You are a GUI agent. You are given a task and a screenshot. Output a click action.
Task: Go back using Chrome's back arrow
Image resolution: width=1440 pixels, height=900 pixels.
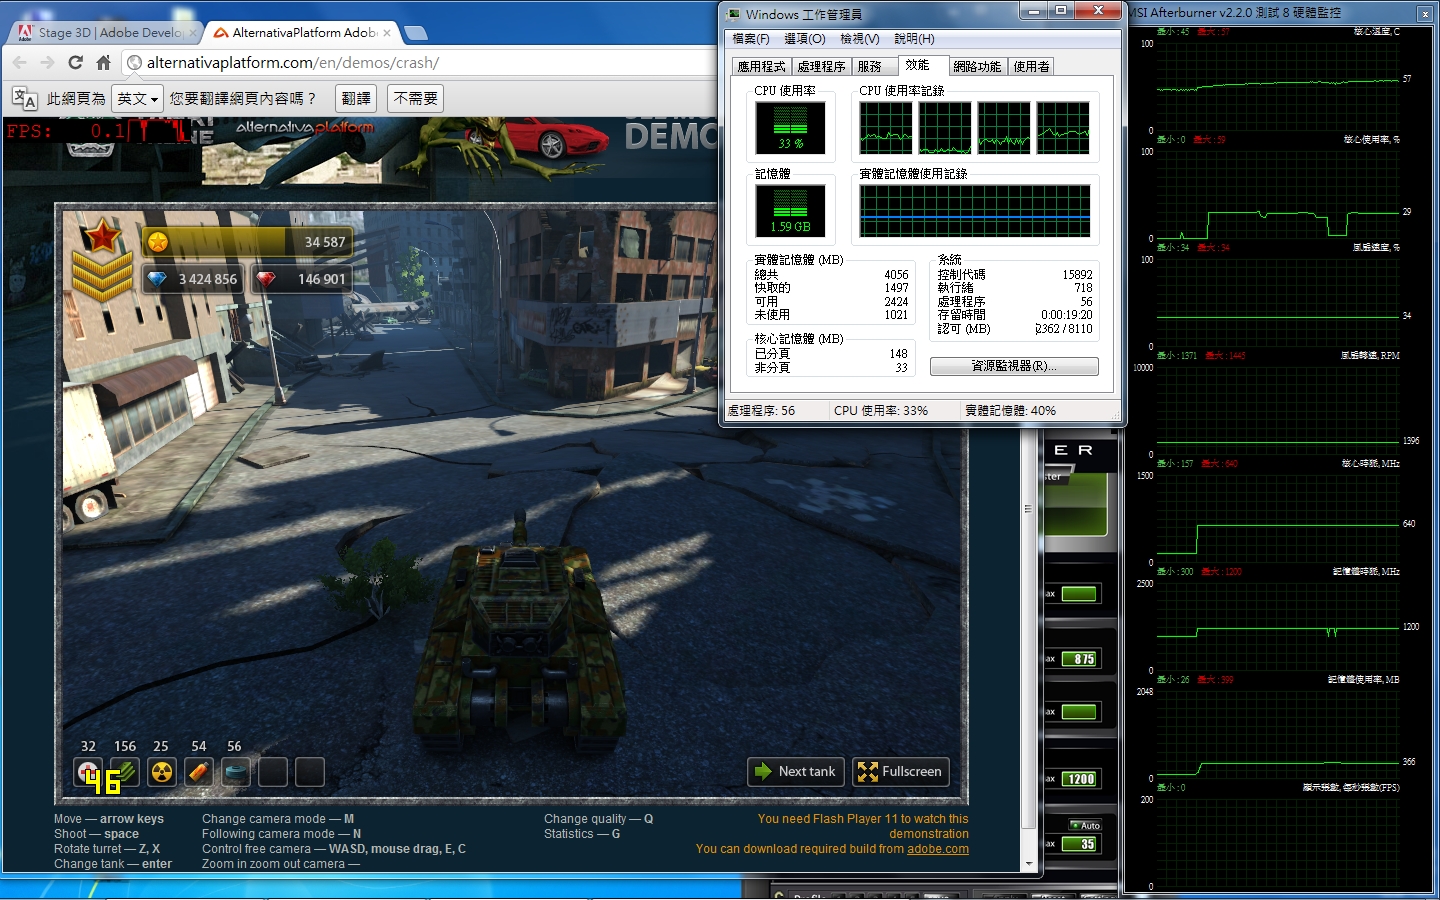[x=20, y=62]
